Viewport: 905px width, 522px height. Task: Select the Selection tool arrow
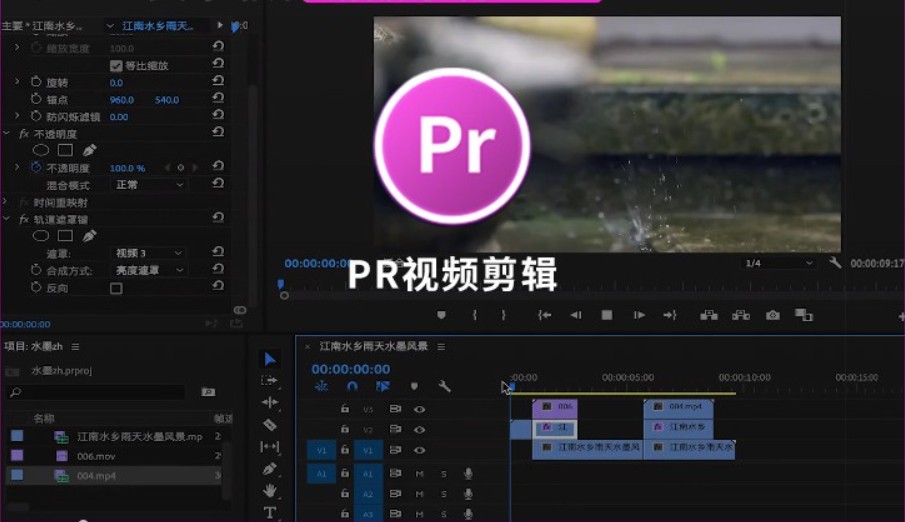click(x=270, y=359)
